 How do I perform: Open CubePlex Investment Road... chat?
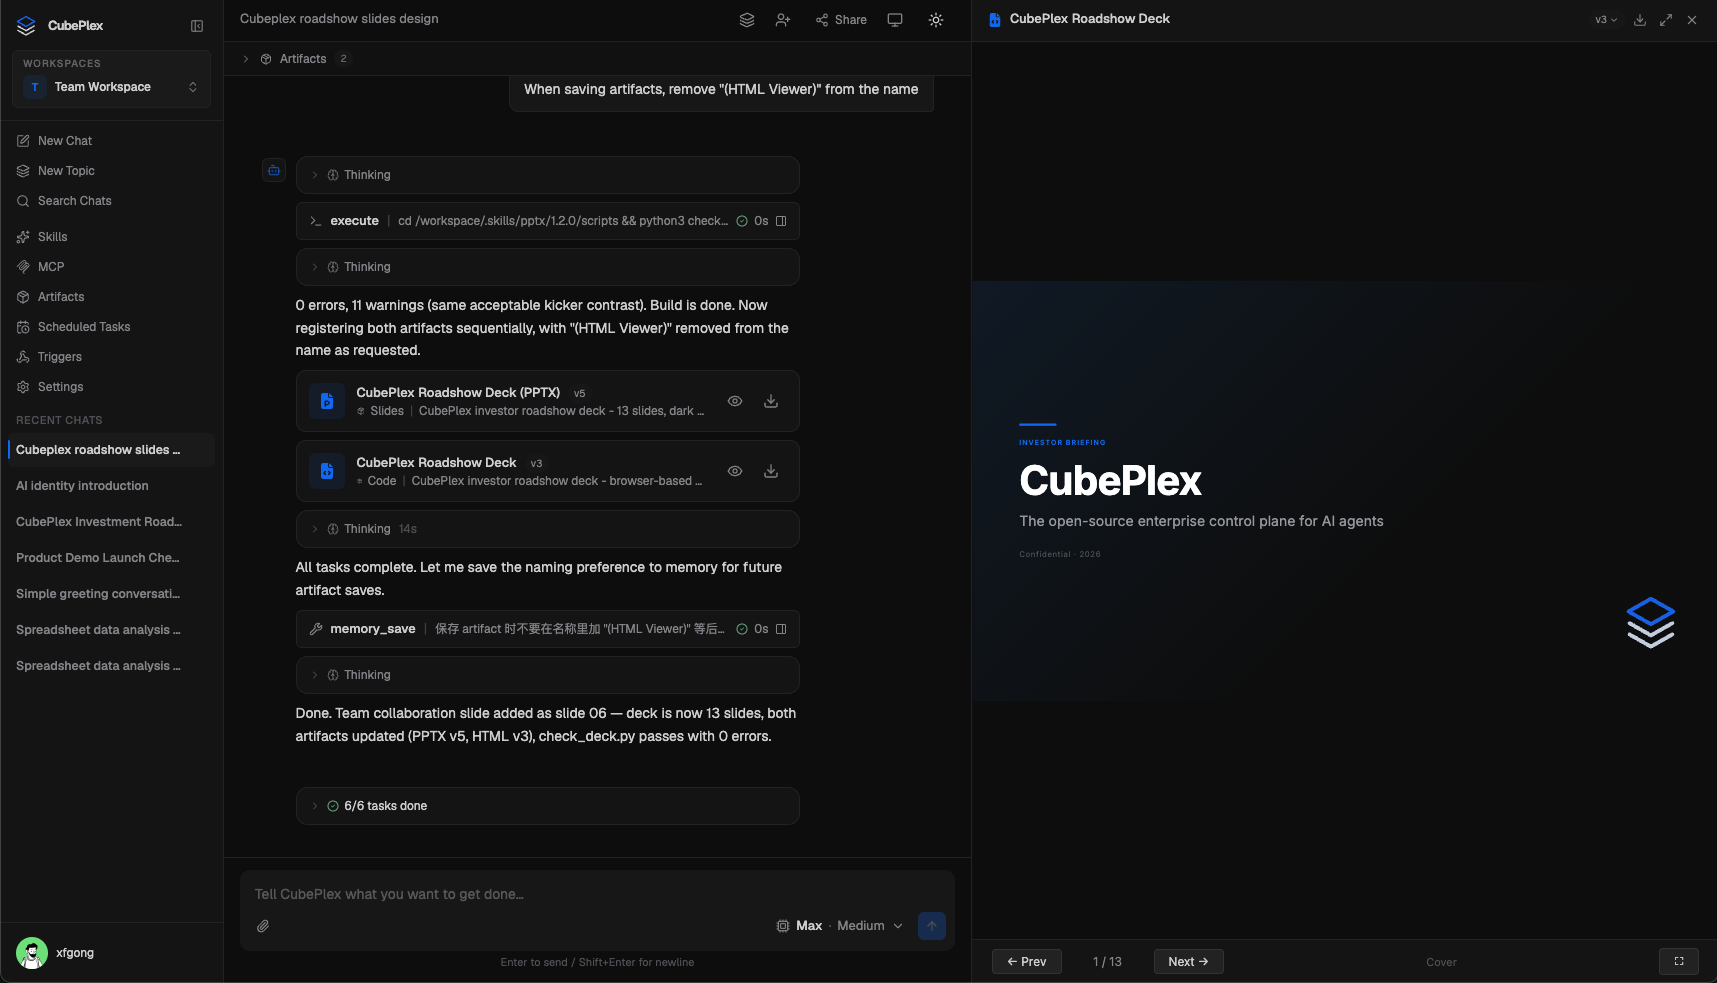pyautogui.click(x=111, y=522)
